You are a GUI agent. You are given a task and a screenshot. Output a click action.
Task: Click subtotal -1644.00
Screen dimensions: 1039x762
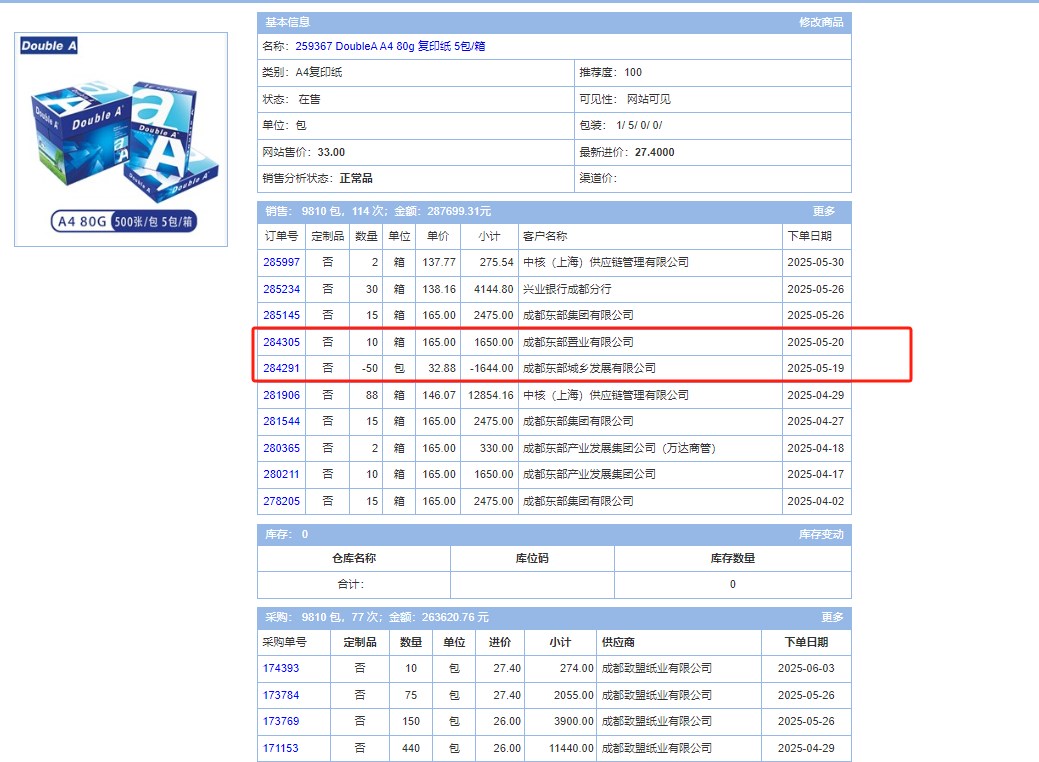[x=492, y=368]
